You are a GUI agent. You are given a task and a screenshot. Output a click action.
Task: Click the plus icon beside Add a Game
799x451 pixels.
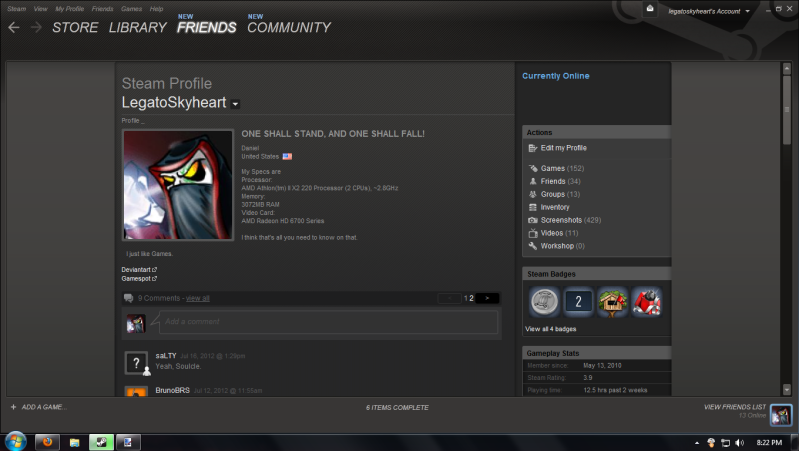[x=13, y=407]
